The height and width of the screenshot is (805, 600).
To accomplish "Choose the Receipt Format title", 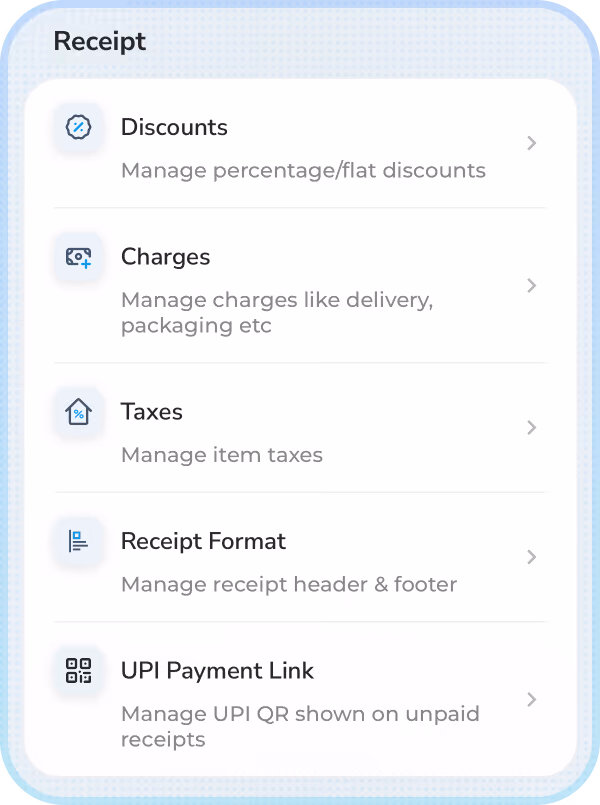I will tap(203, 542).
